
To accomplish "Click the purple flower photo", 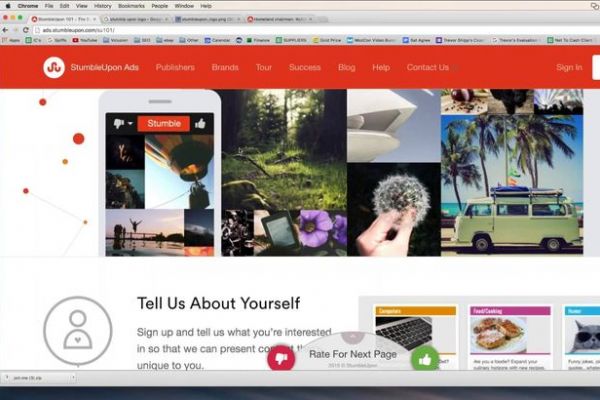I will tap(323, 232).
